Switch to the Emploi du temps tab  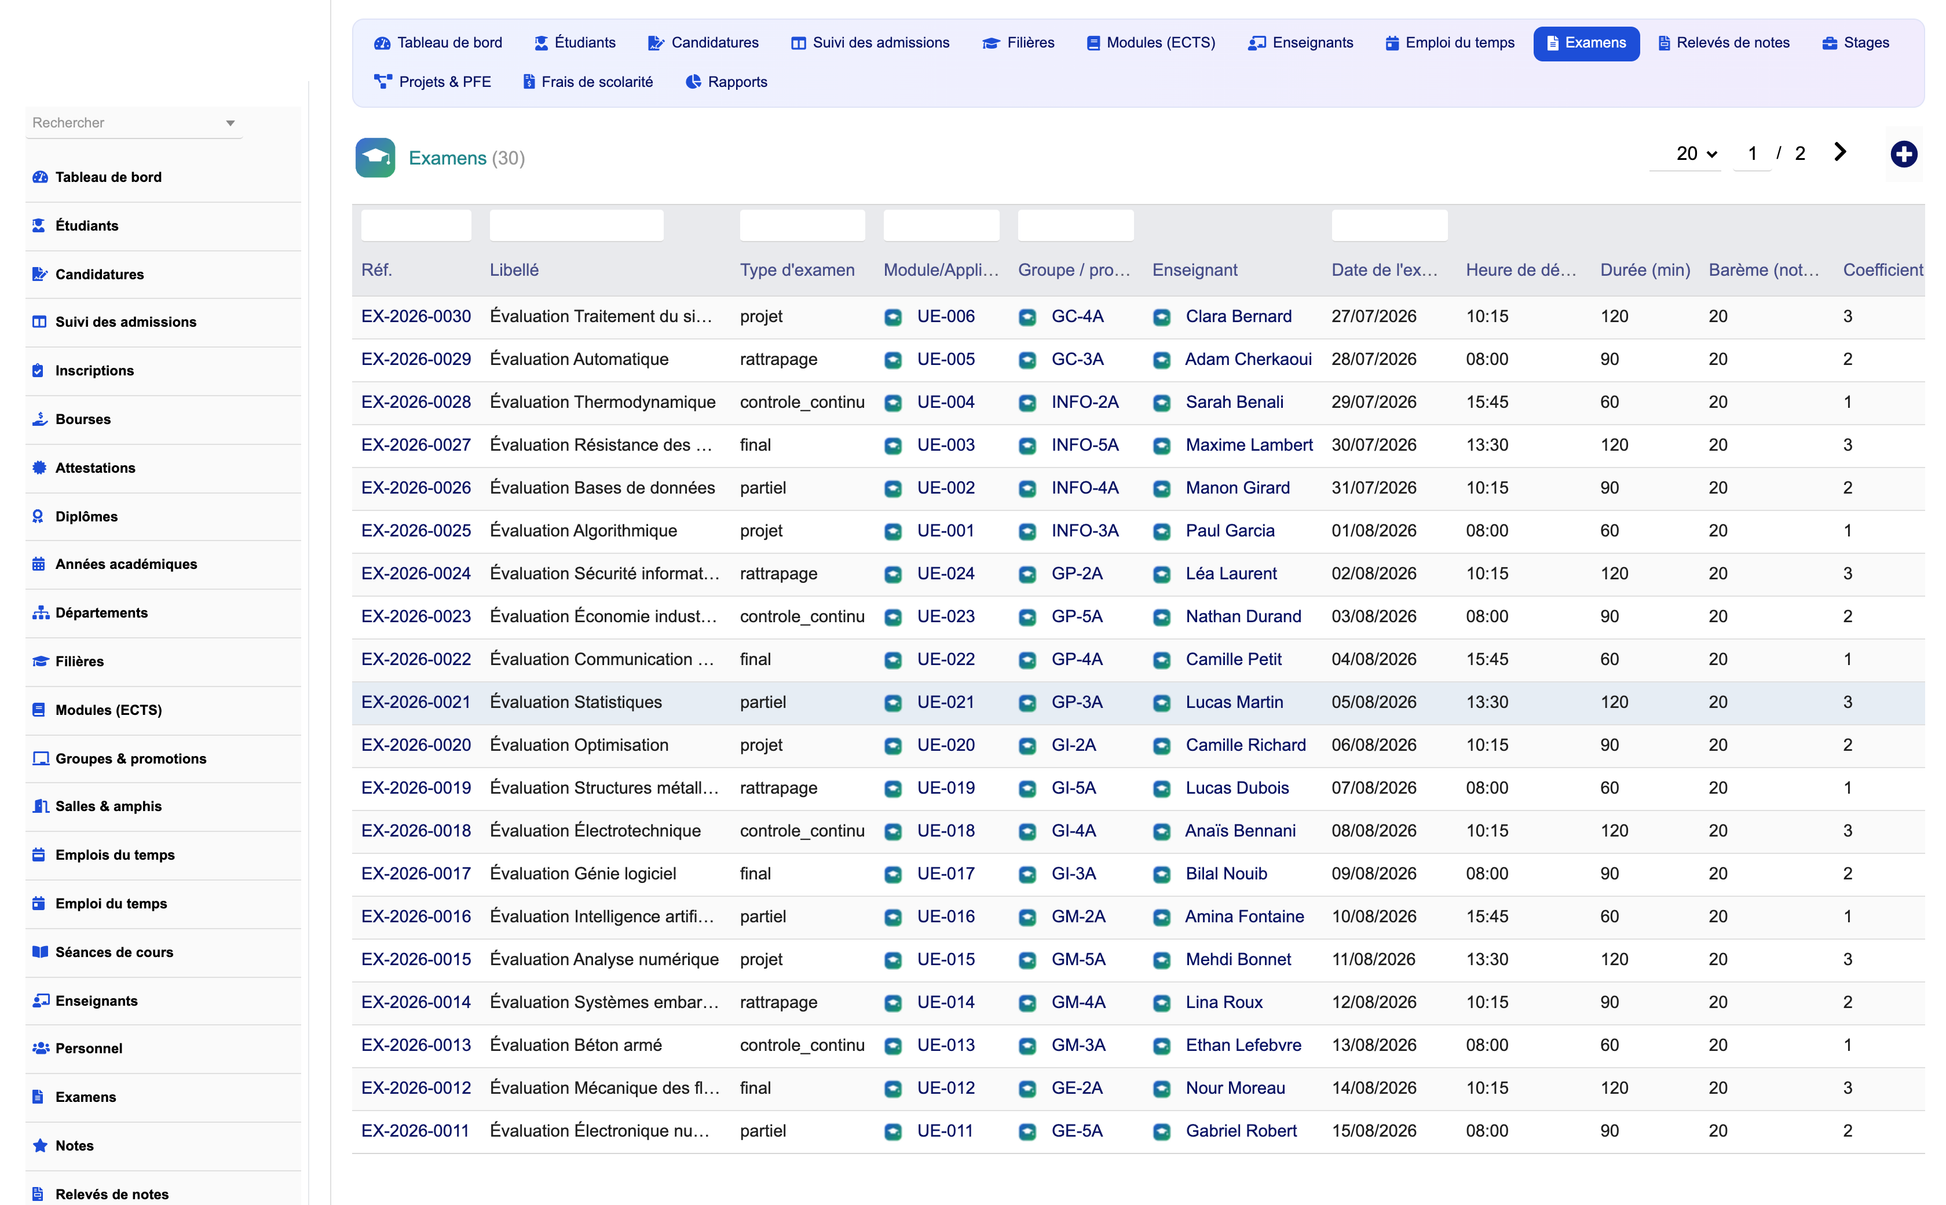click(1450, 43)
